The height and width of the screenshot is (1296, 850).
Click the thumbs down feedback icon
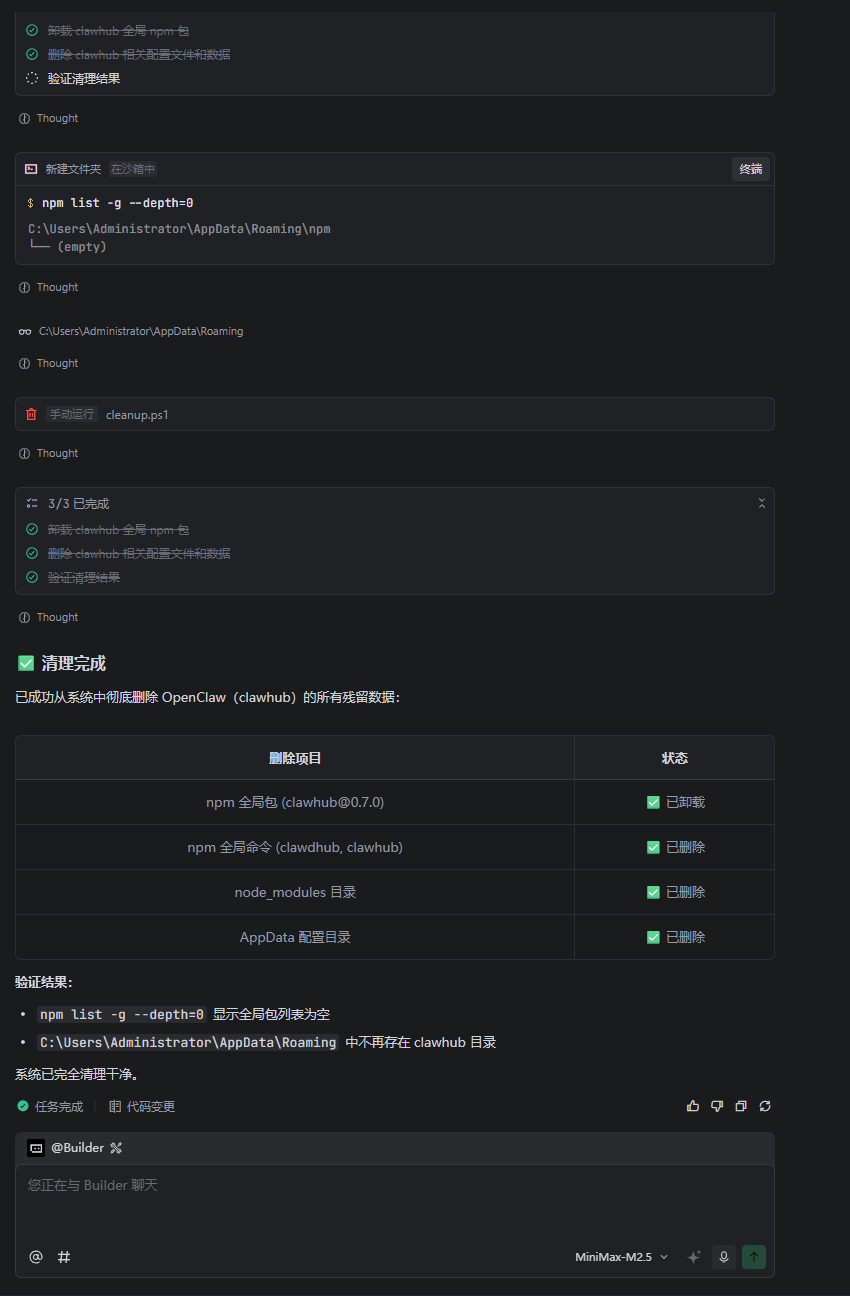pyautogui.click(x=717, y=1105)
